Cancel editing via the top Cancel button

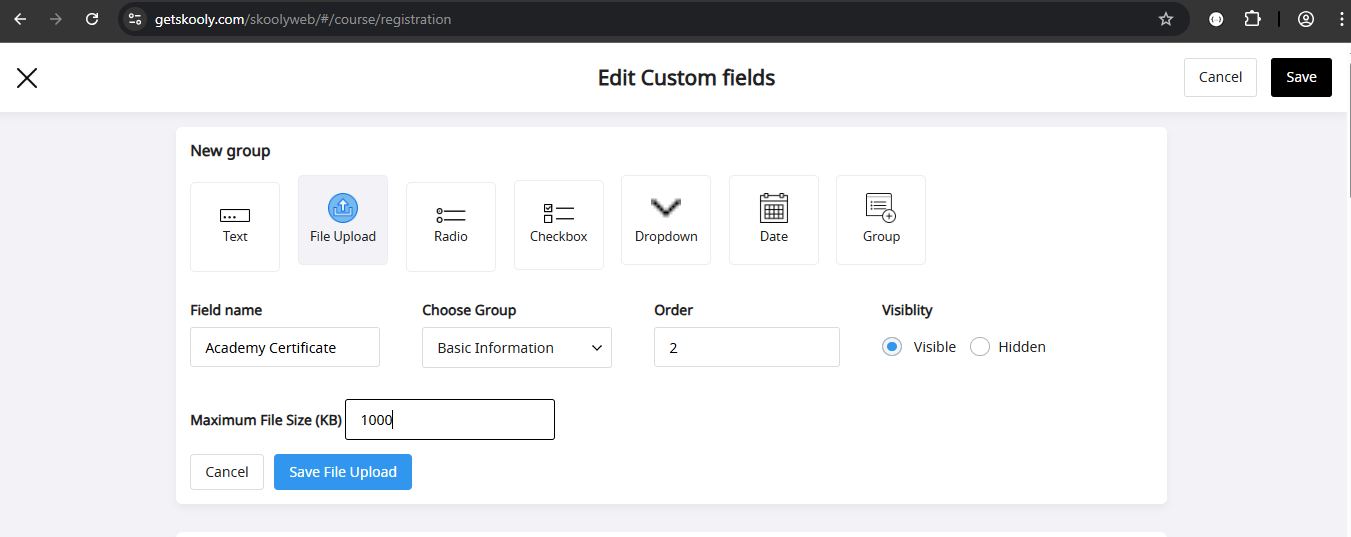(x=1220, y=77)
